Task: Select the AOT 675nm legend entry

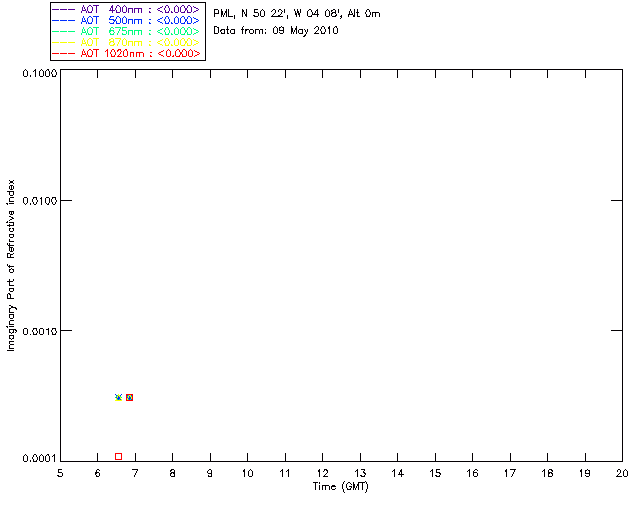Action: (x=126, y=31)
